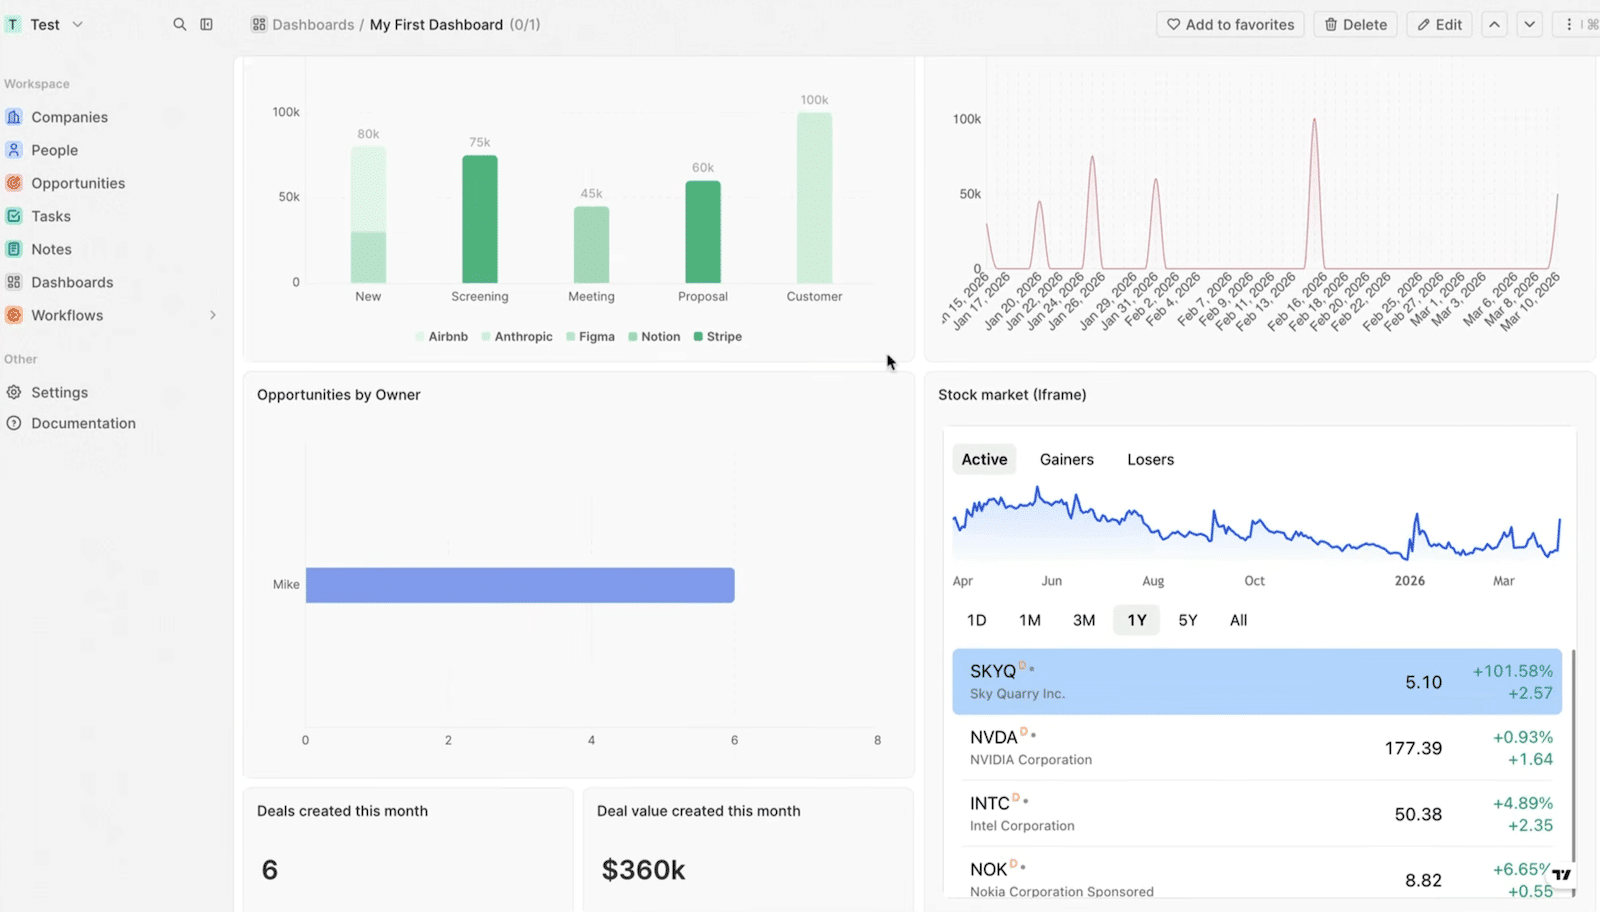Click the Settings gear icon
1600x912 pixels.
(14, 392)
